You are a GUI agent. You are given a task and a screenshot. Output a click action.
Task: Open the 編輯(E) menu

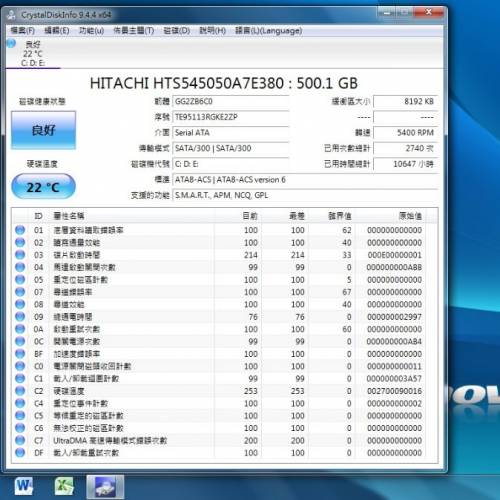57,31
